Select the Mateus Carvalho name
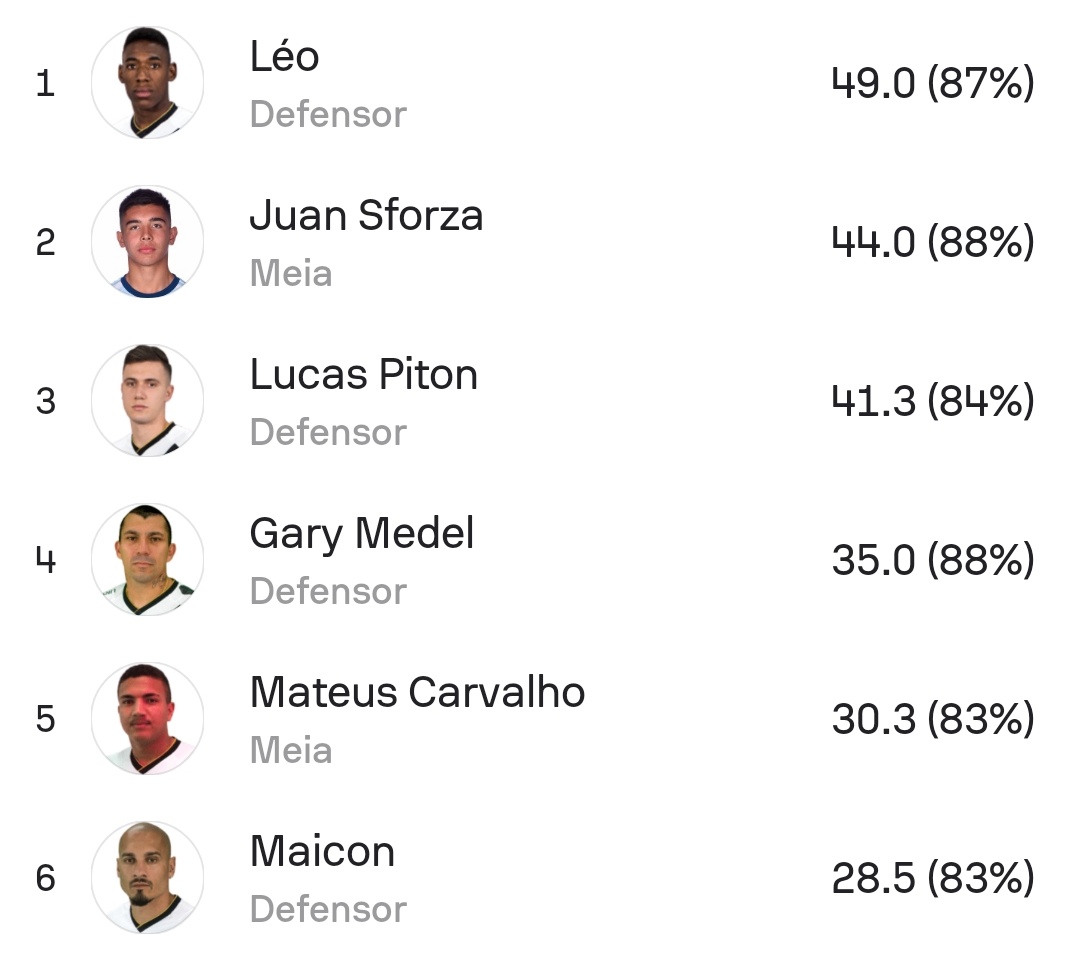This screenshot has width=1080, height=962. pos(417,692)
